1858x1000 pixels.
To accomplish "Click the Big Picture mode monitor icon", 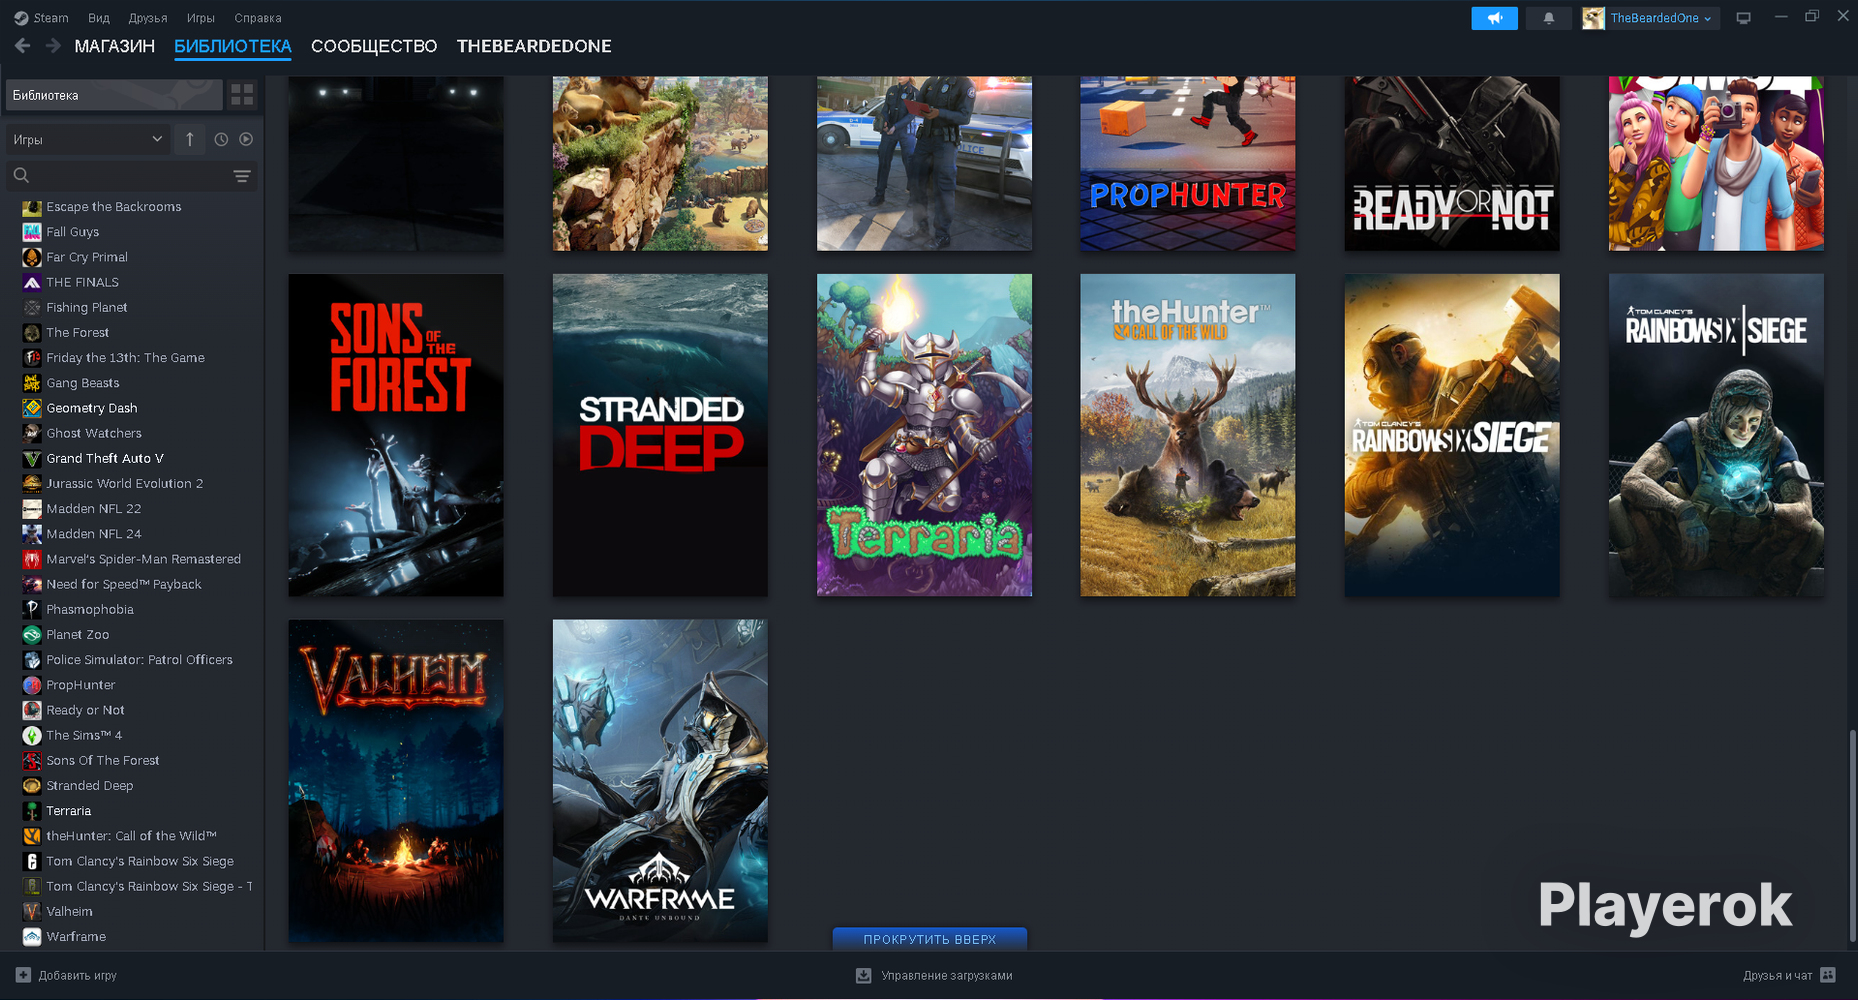I will 1743,18.
